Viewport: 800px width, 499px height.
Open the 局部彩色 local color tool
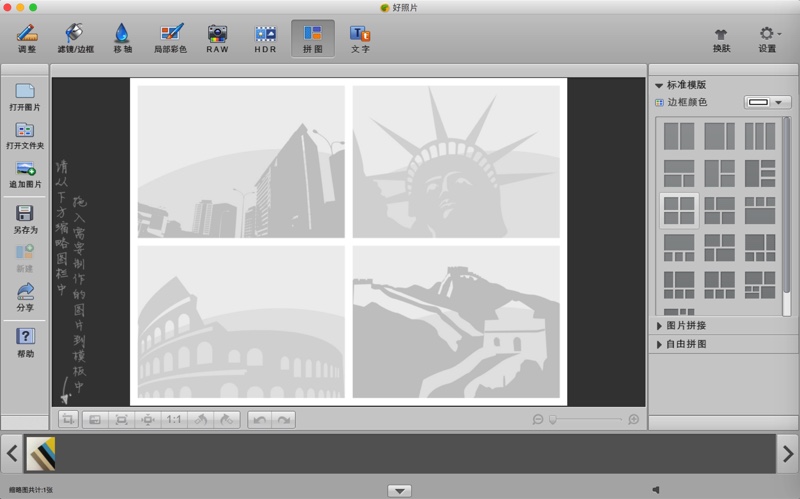(x=170, y=39)
